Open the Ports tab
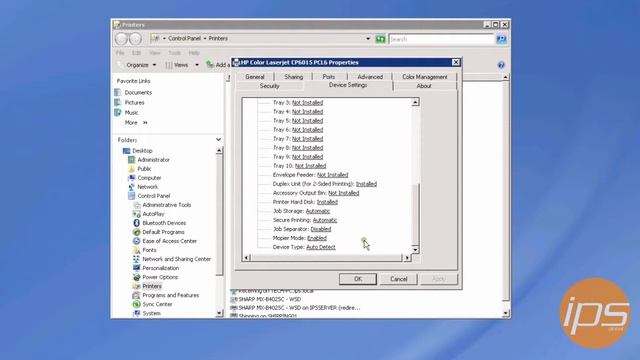This screenshot has width=640, height=360. coord(329,77)
